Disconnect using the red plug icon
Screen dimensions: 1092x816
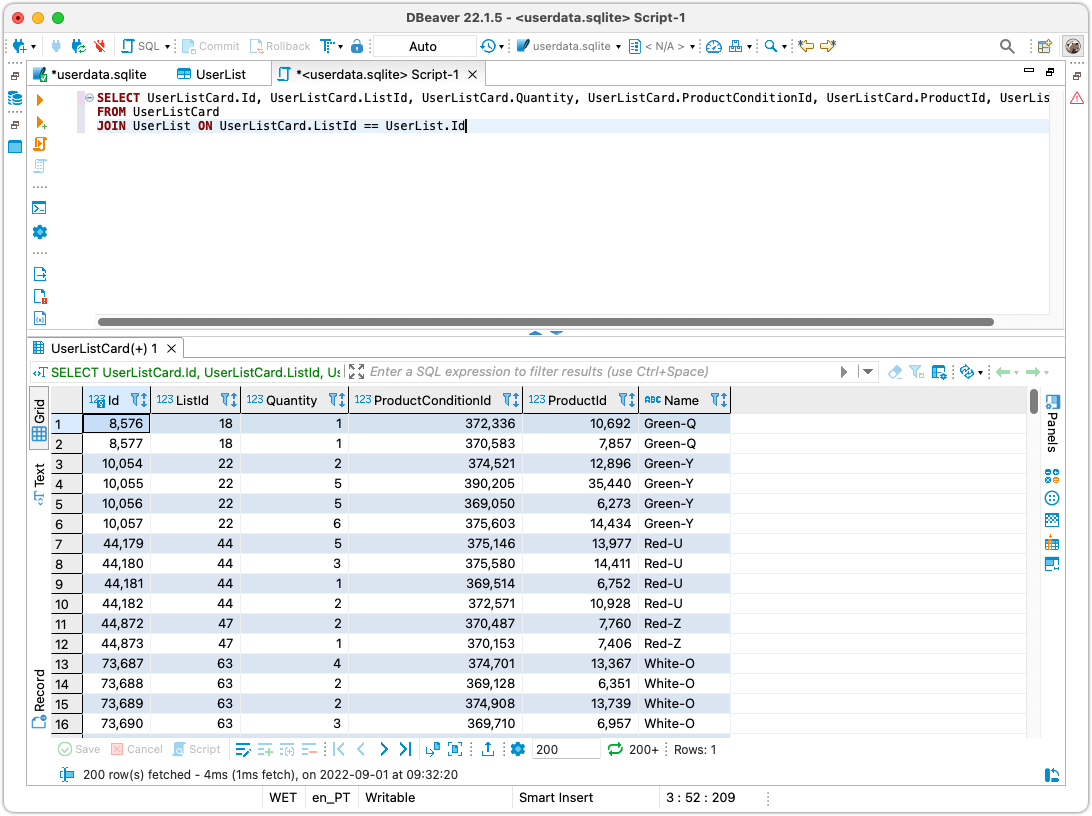coord(100,47)
